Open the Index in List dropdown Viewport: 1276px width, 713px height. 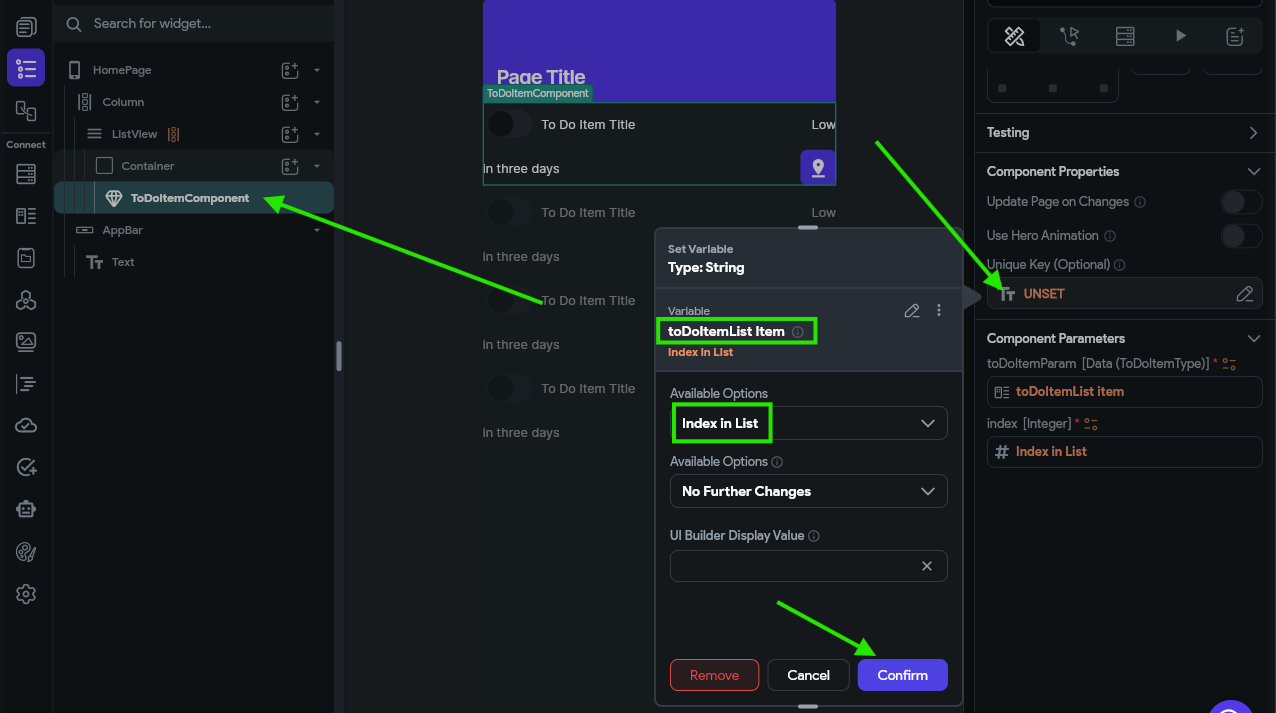[808, 423]
